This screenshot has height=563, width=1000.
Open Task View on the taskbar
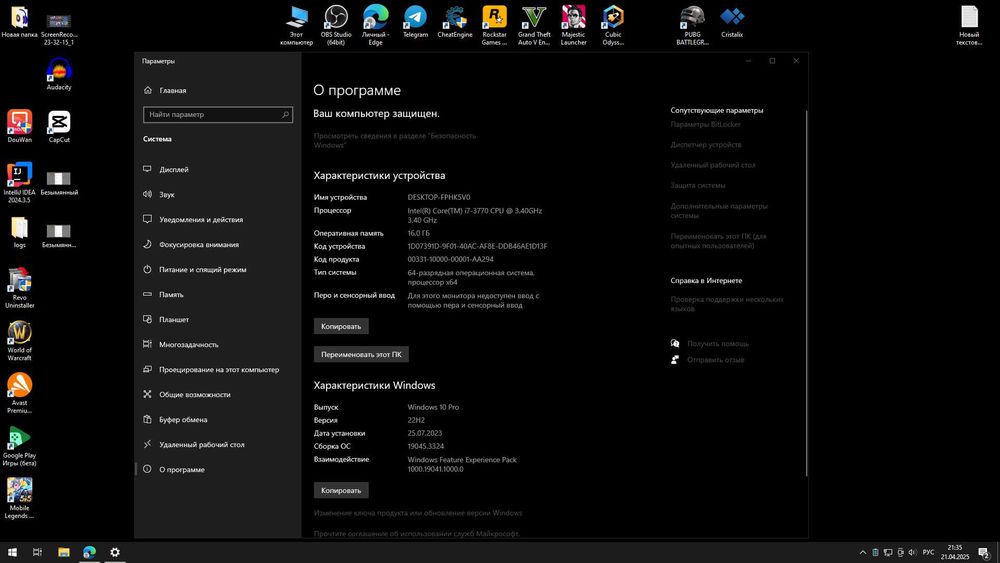pyautogui.click(x=38, y=552)
